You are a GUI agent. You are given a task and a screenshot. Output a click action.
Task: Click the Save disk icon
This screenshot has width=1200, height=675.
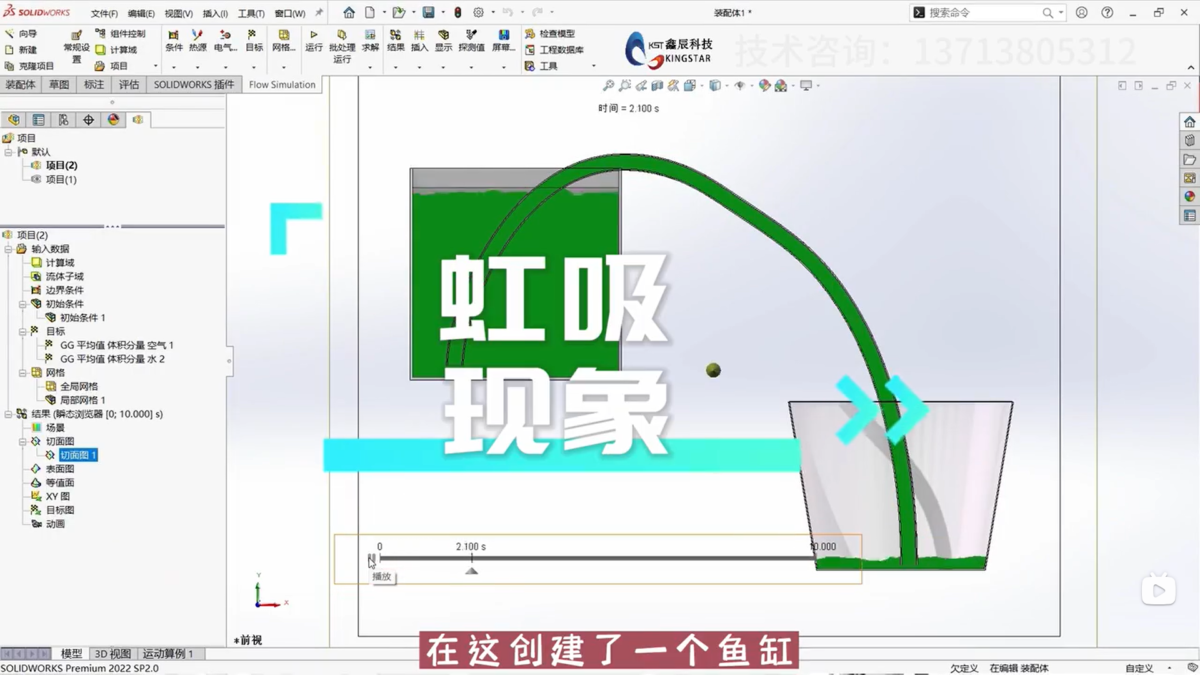(428, 13)
